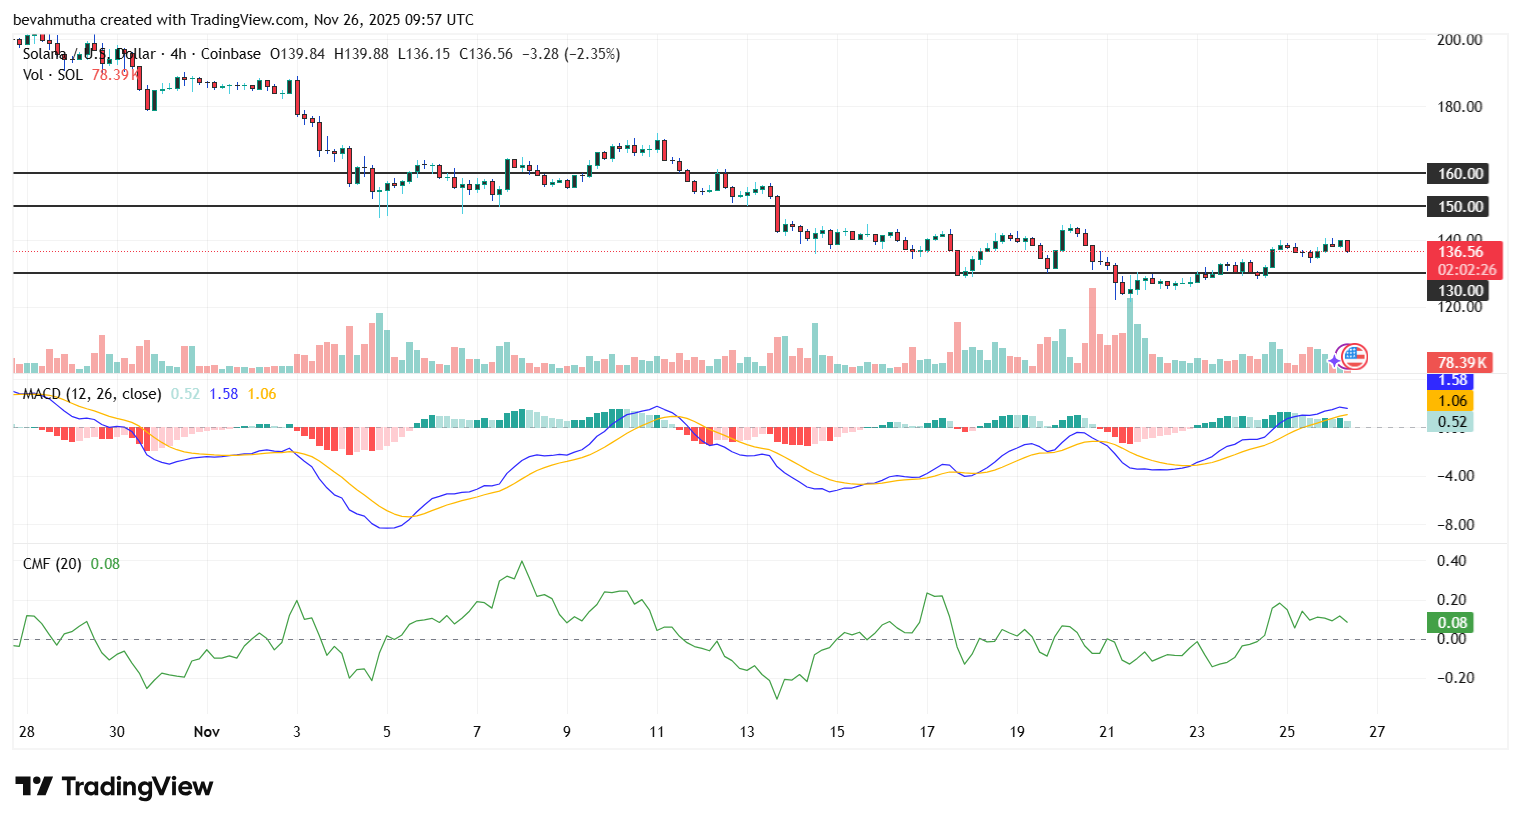Select the Nov label on the date axis
Image resolution: width=1521 pixels, height=824 pixels.
(207, 732)
